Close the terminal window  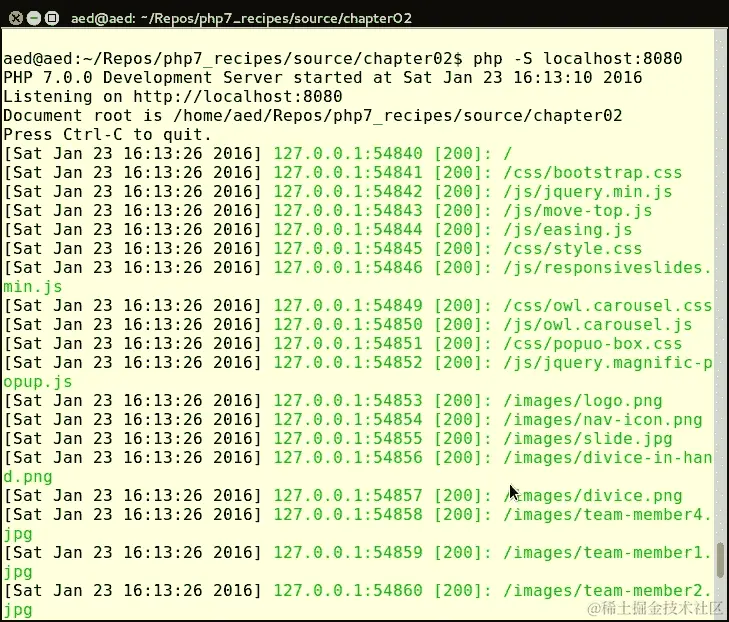tap(16, 18)
